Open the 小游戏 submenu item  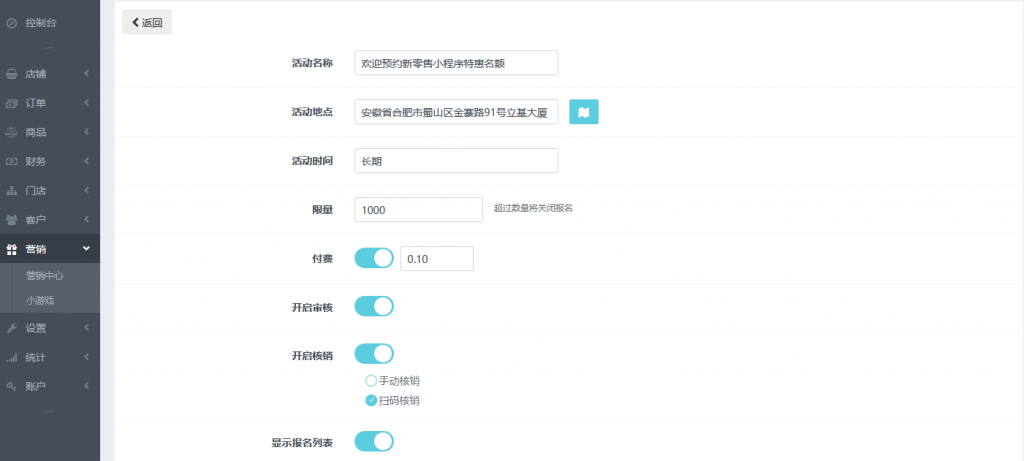pyautogui.click(x=40, y=300)
